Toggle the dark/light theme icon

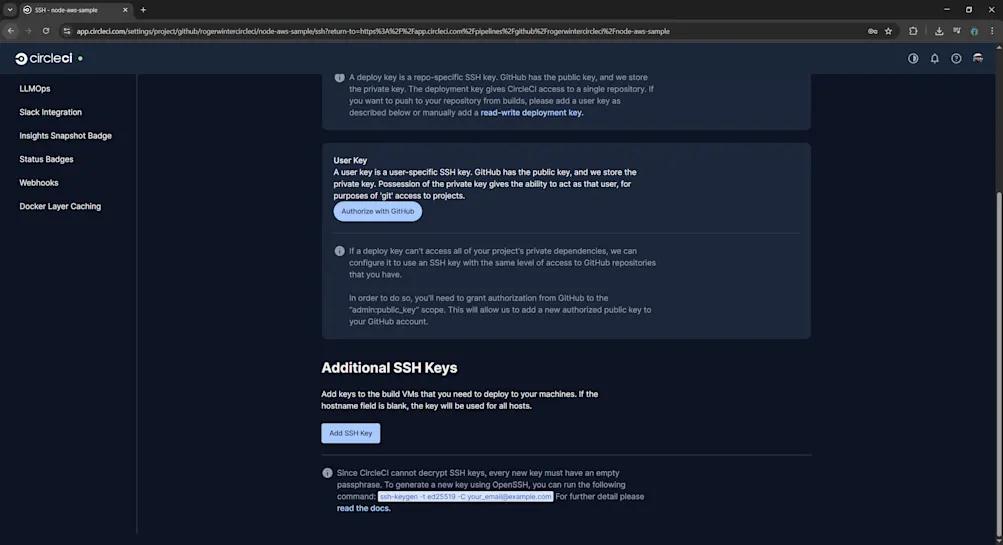tap(913, 58)
